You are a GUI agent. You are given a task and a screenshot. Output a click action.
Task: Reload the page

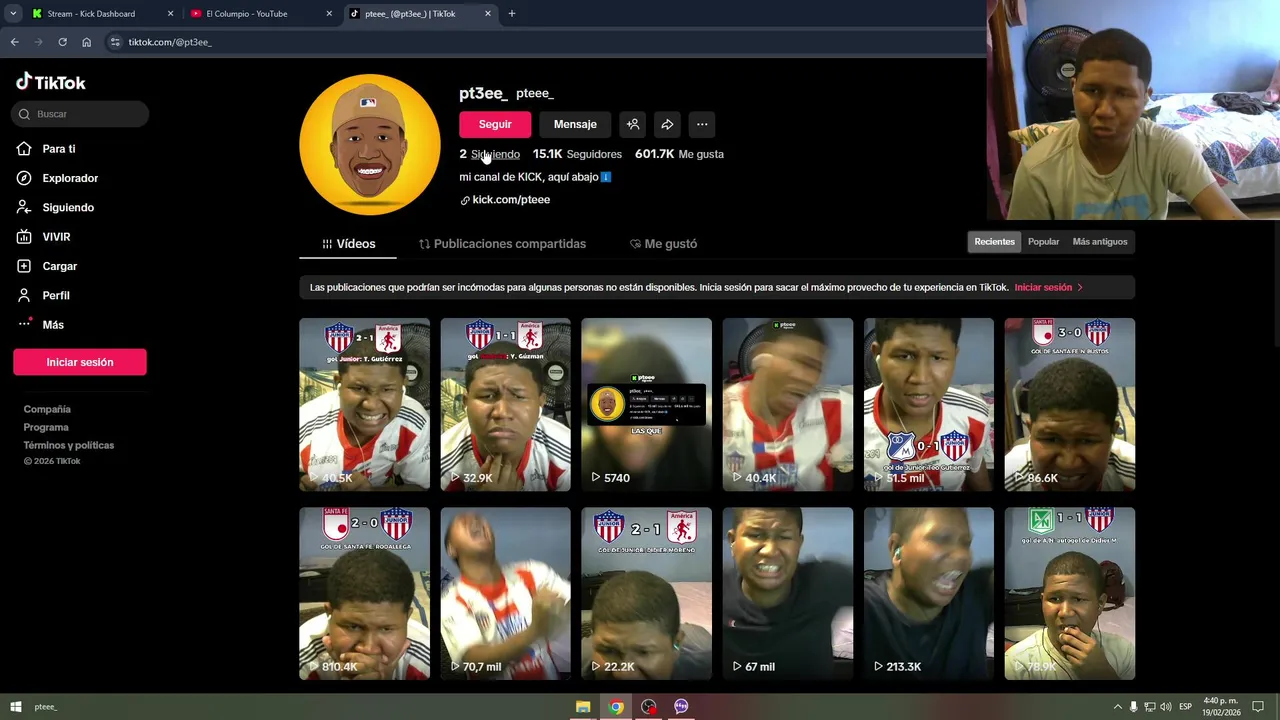[x=62, y=42]
